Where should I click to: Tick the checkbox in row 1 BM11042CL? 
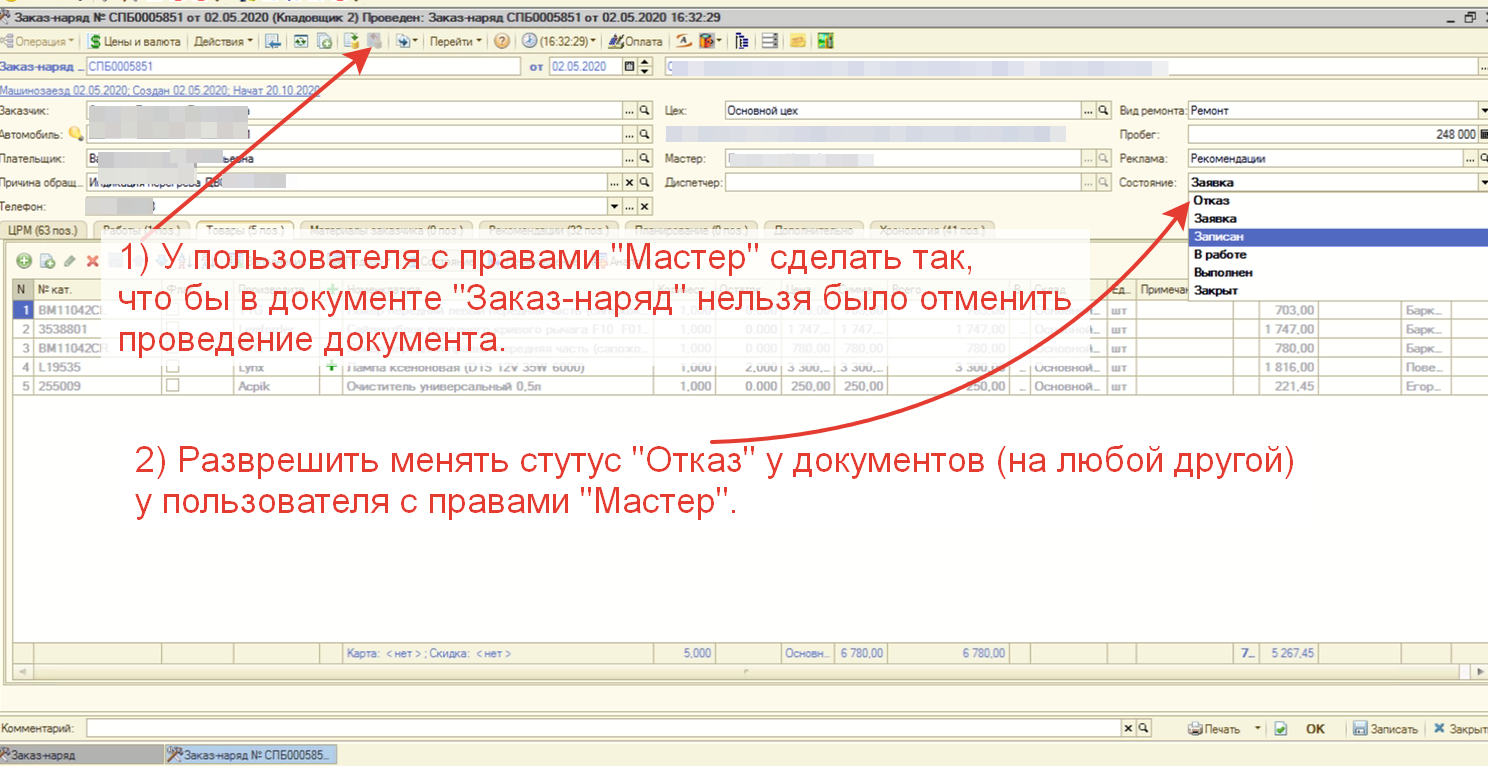[173, 310]
